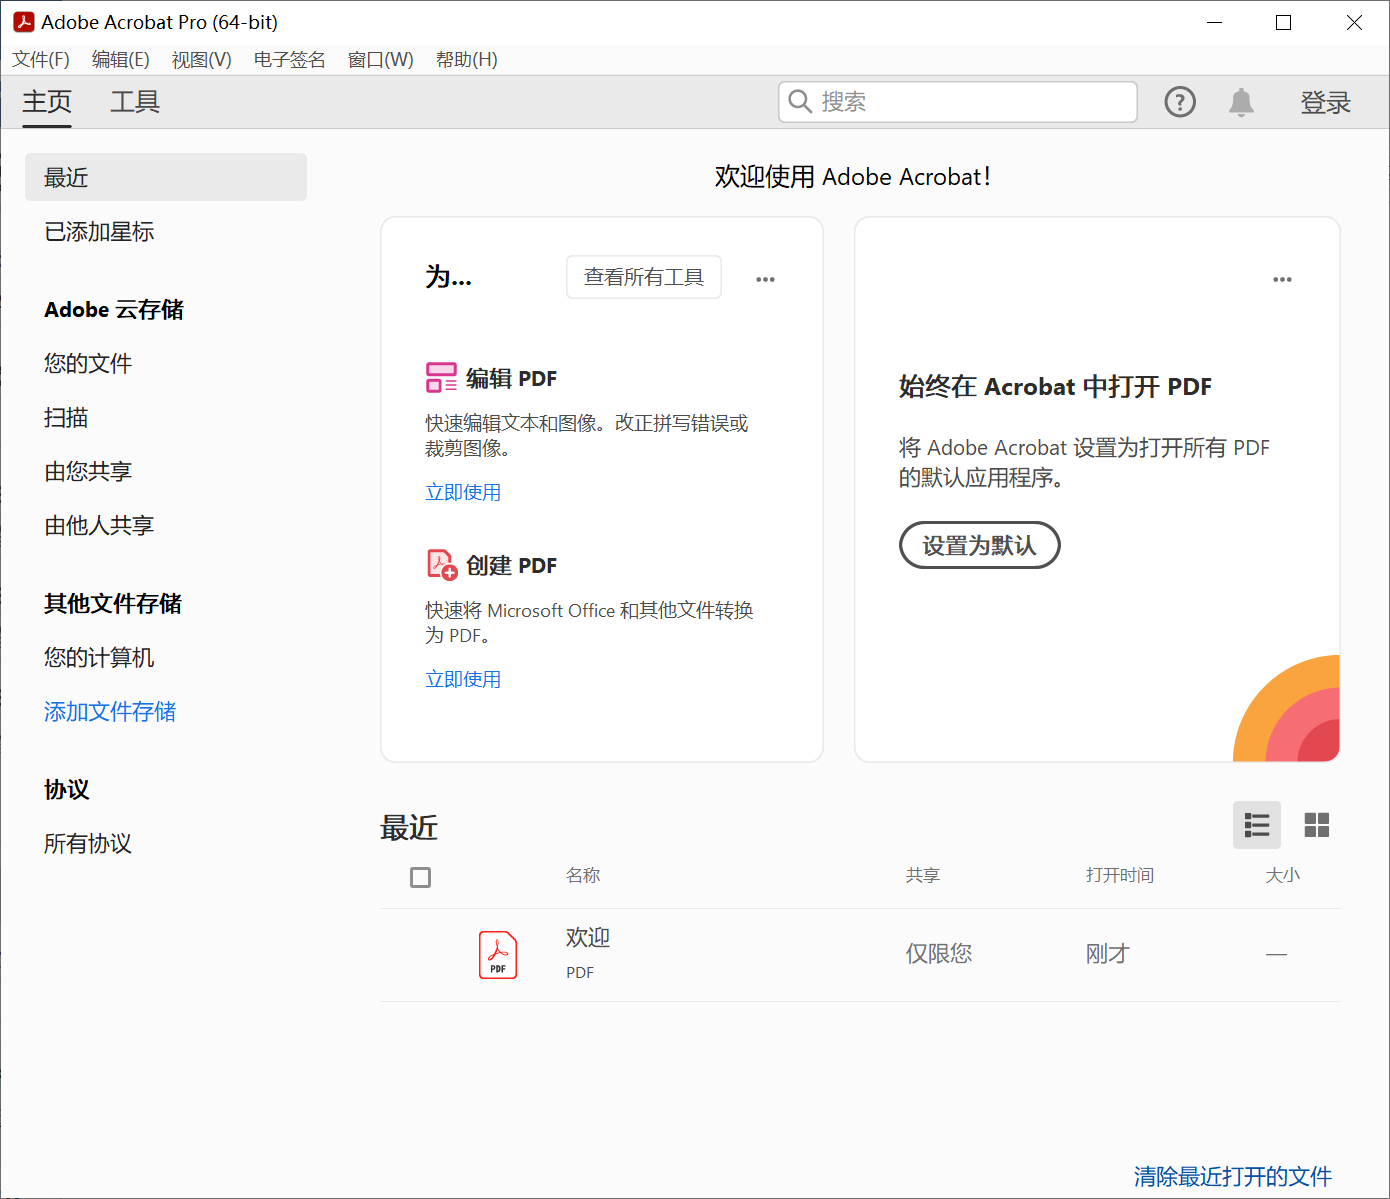1390x1199 pixels.
Task: Open the 视图(V) menu
Action: pyautogui.click(x=202, y=60)
